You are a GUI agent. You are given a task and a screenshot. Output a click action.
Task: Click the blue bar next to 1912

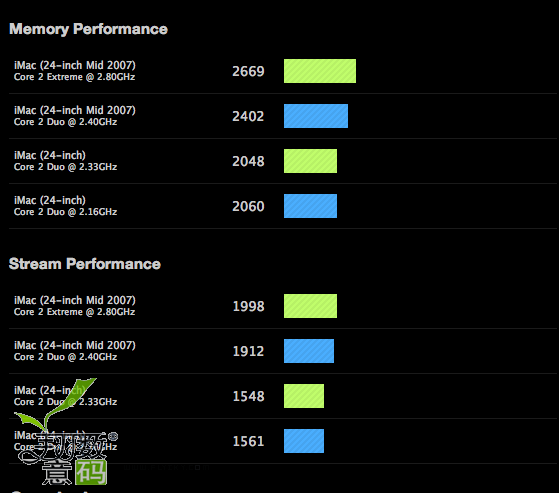point(309,351)
